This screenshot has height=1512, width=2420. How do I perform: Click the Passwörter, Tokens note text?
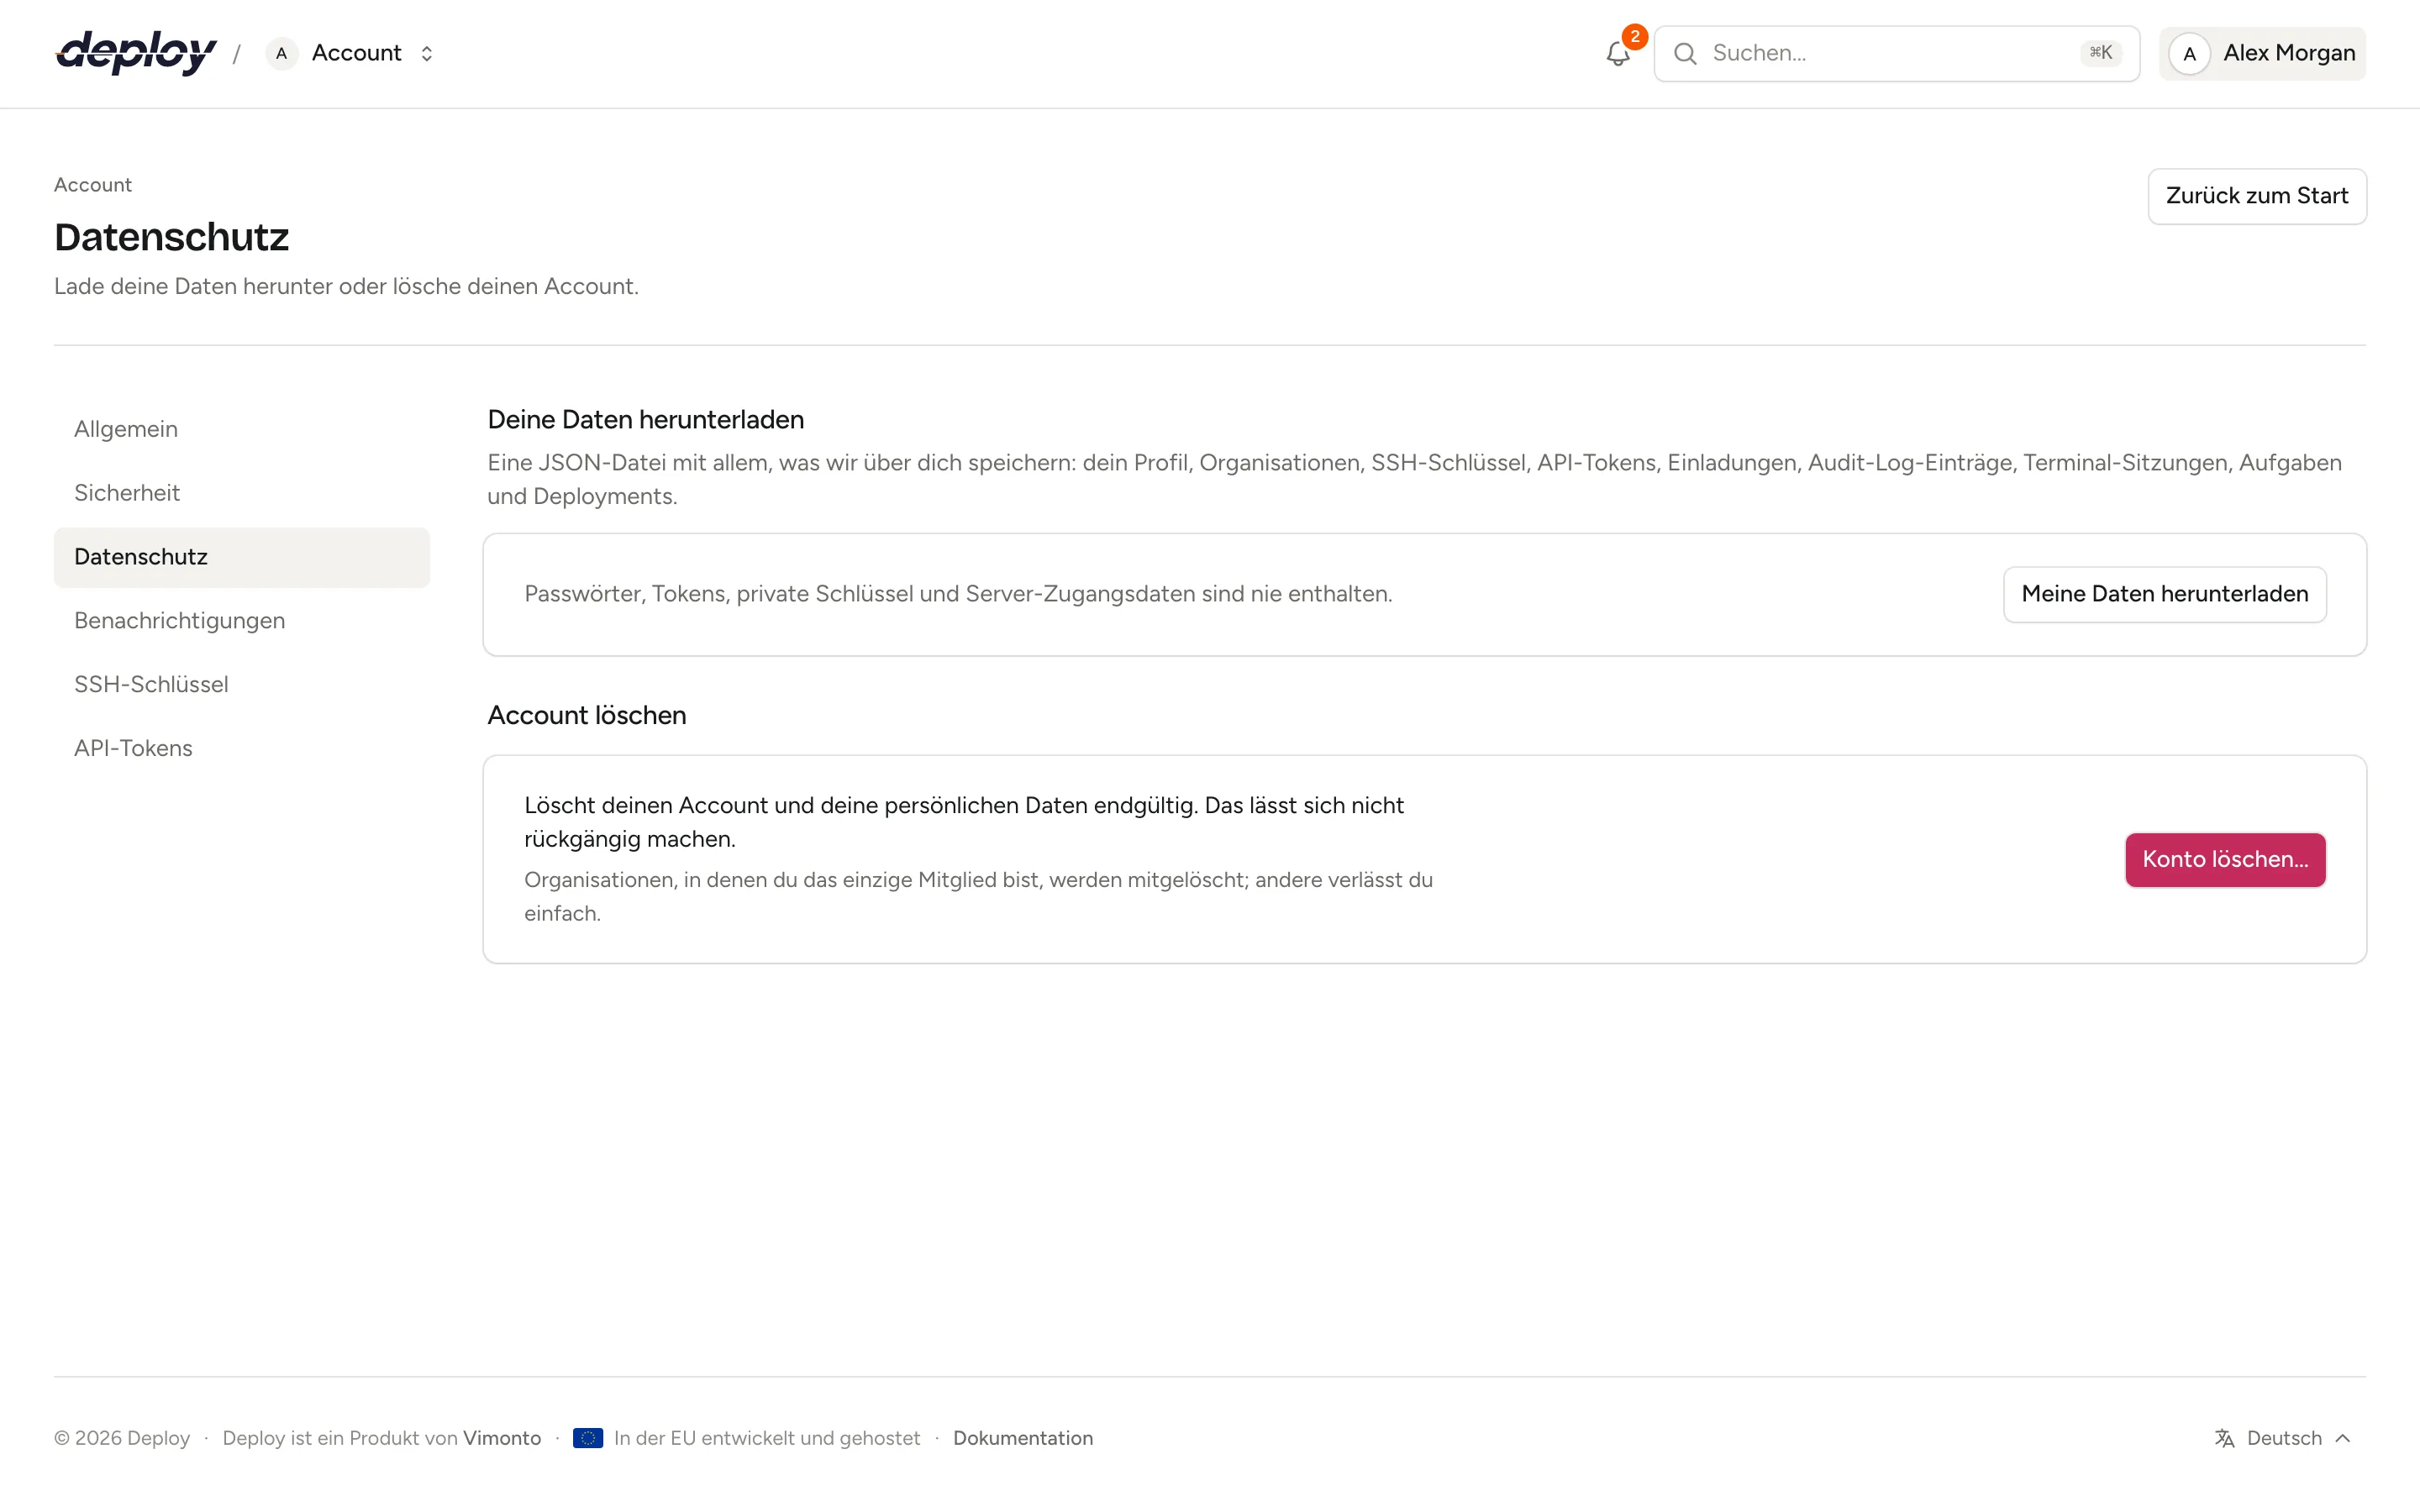[x=958, y=594]
